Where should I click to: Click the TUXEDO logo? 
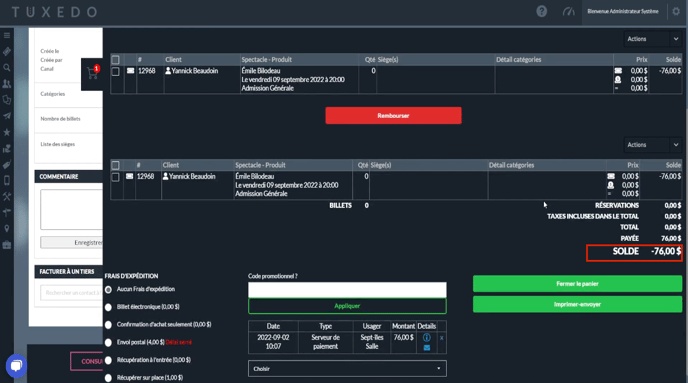pyautogui.click(x=54, y=12)
